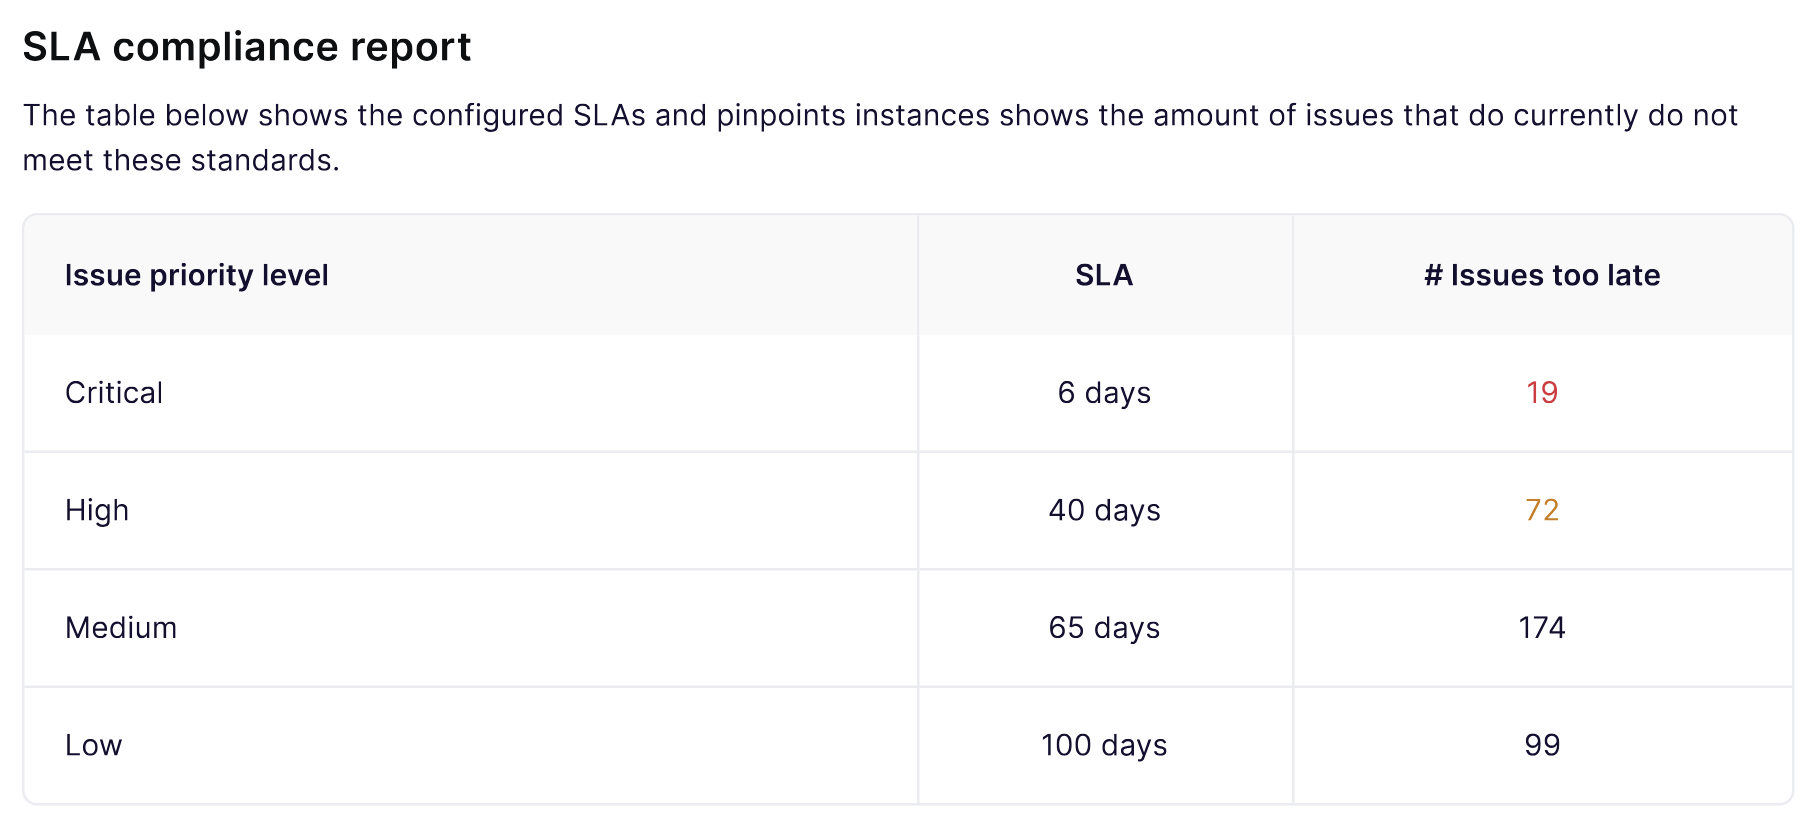
Task: Click the SLA column header
Action: pyautogui.click(x=1104, y=275)
